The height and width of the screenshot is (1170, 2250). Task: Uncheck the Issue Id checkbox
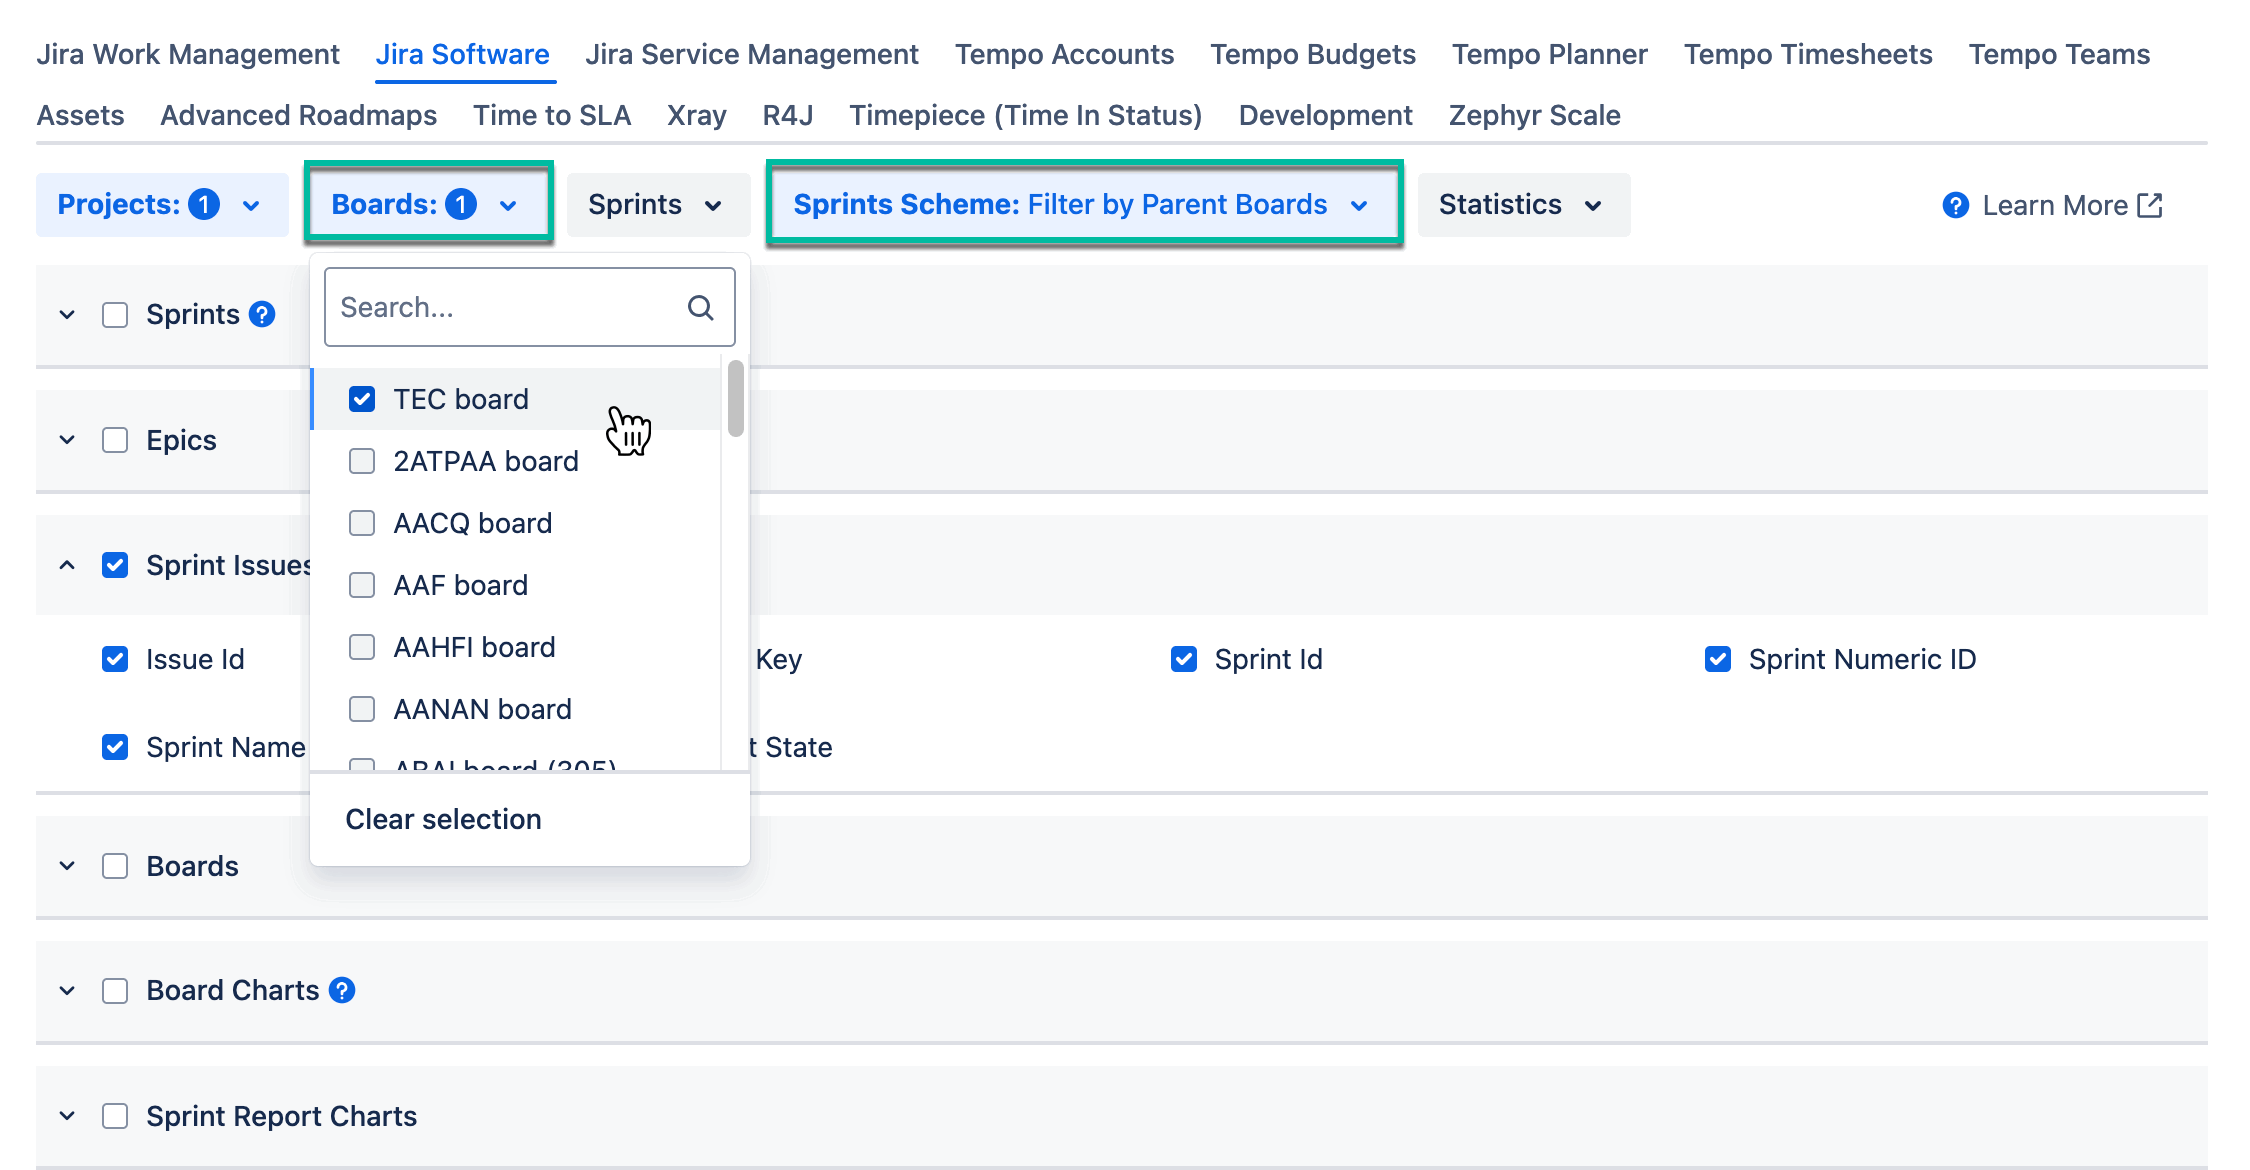click(x=114, y=658)
